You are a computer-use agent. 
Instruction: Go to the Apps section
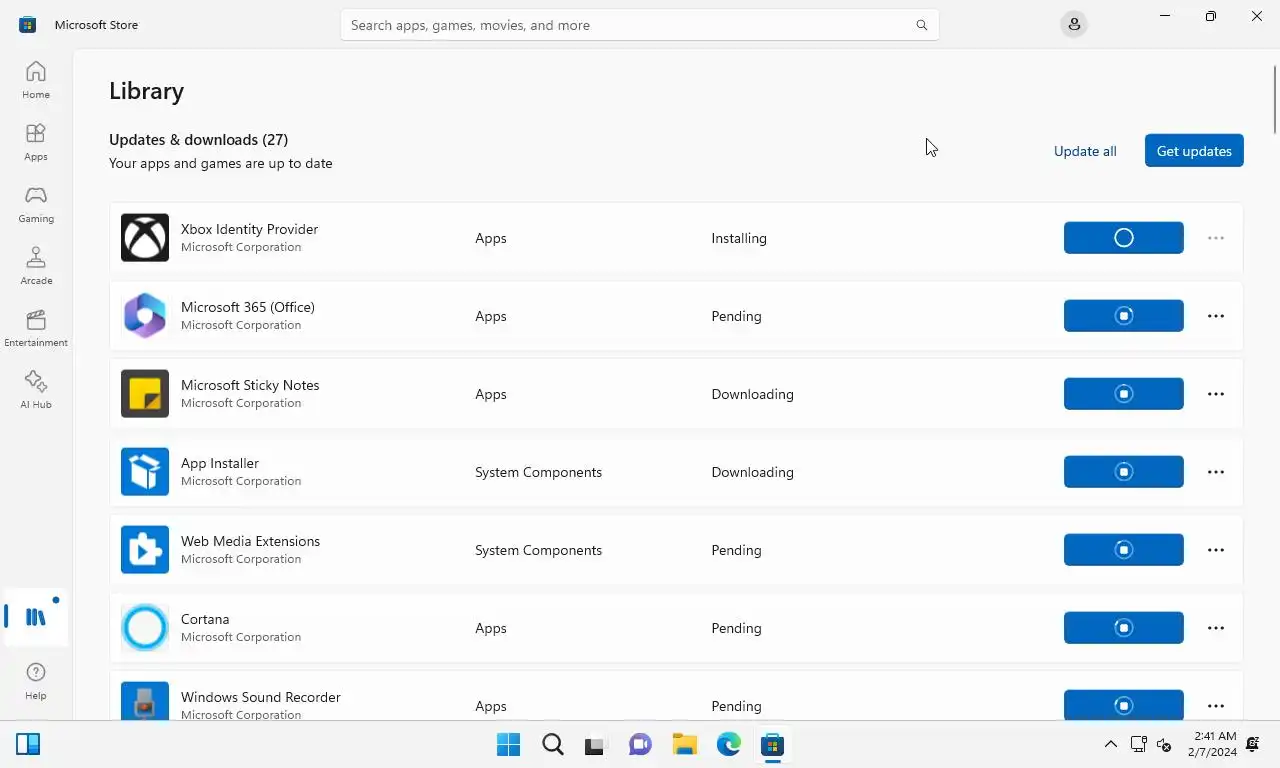[x=36, y=142]
